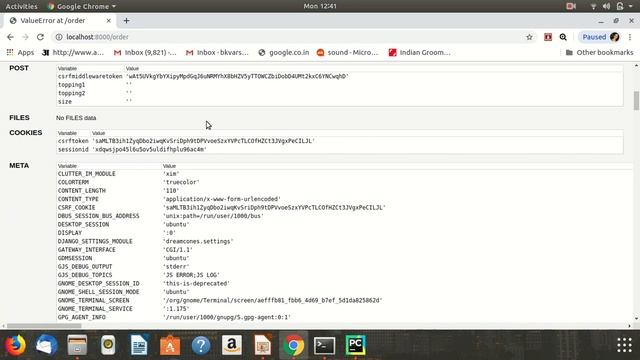This screenshot has height=360, width=640.
Task: Click the topping1 row in POST table
Action: pos(340,85)
